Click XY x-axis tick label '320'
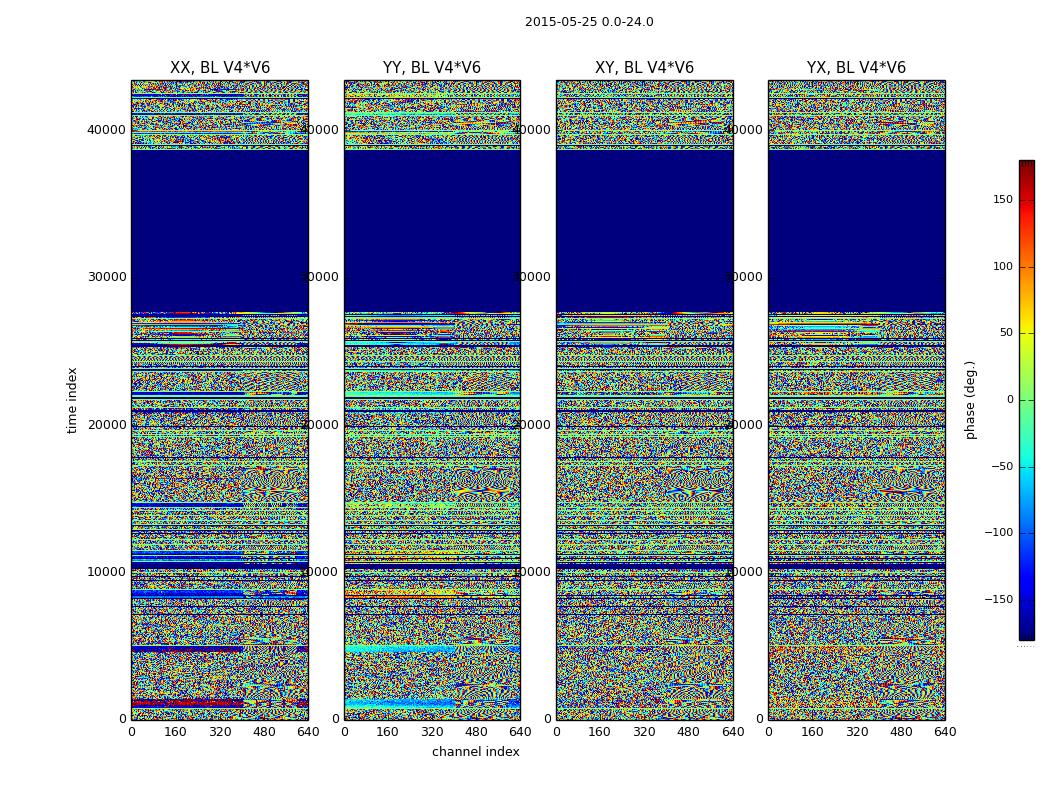 [x=645, y=732]
